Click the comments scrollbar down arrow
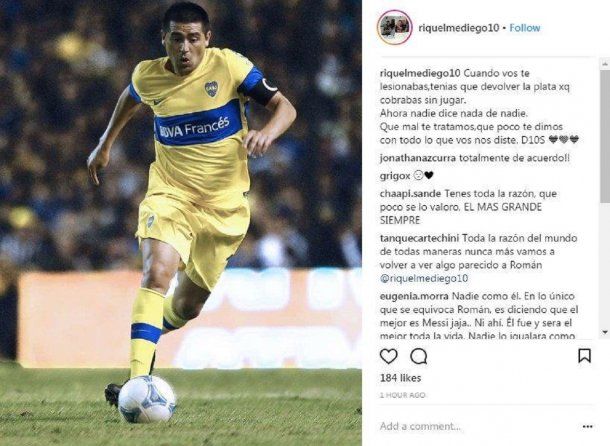The height and width of the screenshot is (446, 610). pos(605,332)
